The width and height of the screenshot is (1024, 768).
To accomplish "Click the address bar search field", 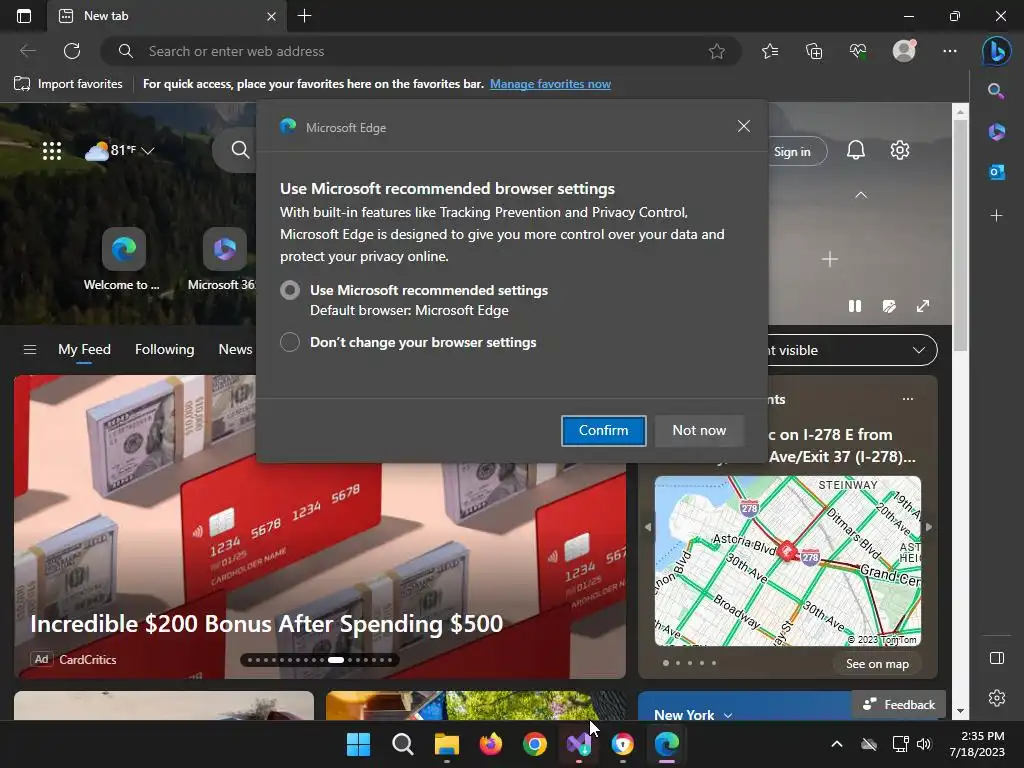I will pos(421,51).
